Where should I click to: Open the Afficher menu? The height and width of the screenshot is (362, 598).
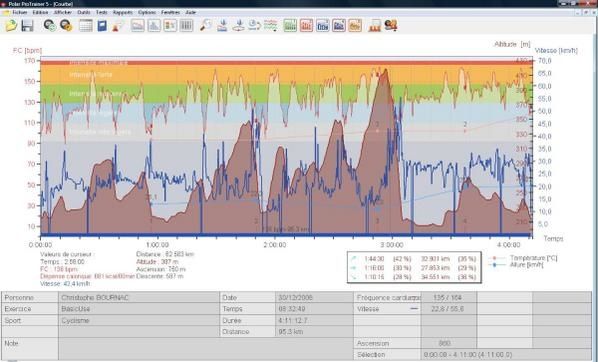tap(63, 12)
